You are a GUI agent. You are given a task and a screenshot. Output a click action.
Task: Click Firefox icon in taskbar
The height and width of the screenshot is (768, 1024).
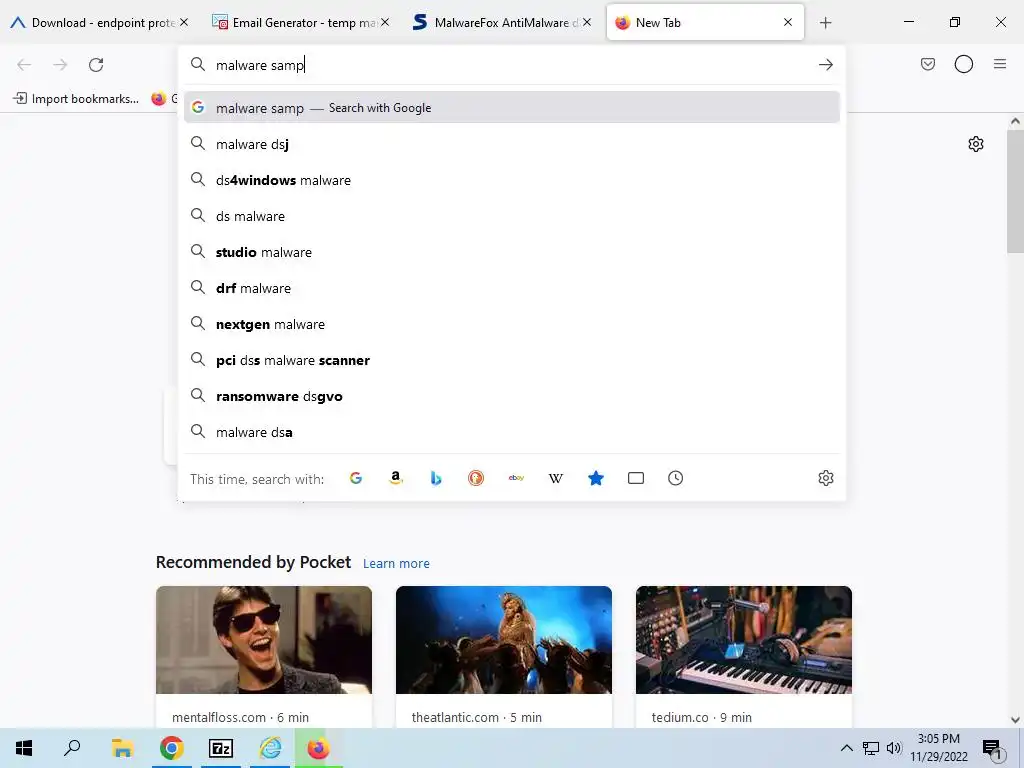click(x=318, y=748)
